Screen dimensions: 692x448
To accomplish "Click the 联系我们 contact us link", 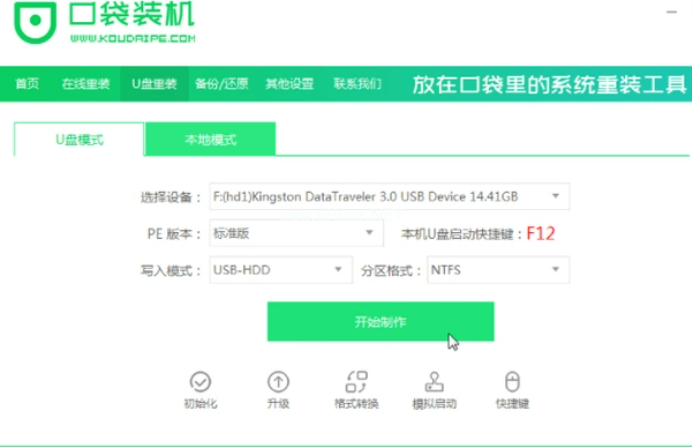I will point(357,84).
